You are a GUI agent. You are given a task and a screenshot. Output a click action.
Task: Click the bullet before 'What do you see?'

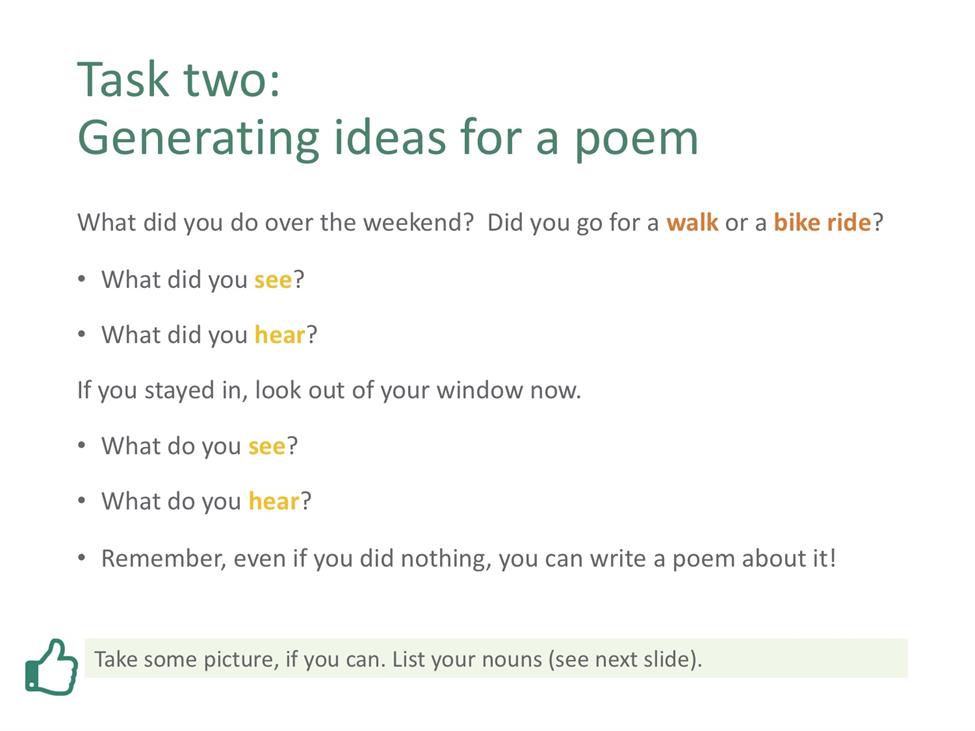coord(81,446)
